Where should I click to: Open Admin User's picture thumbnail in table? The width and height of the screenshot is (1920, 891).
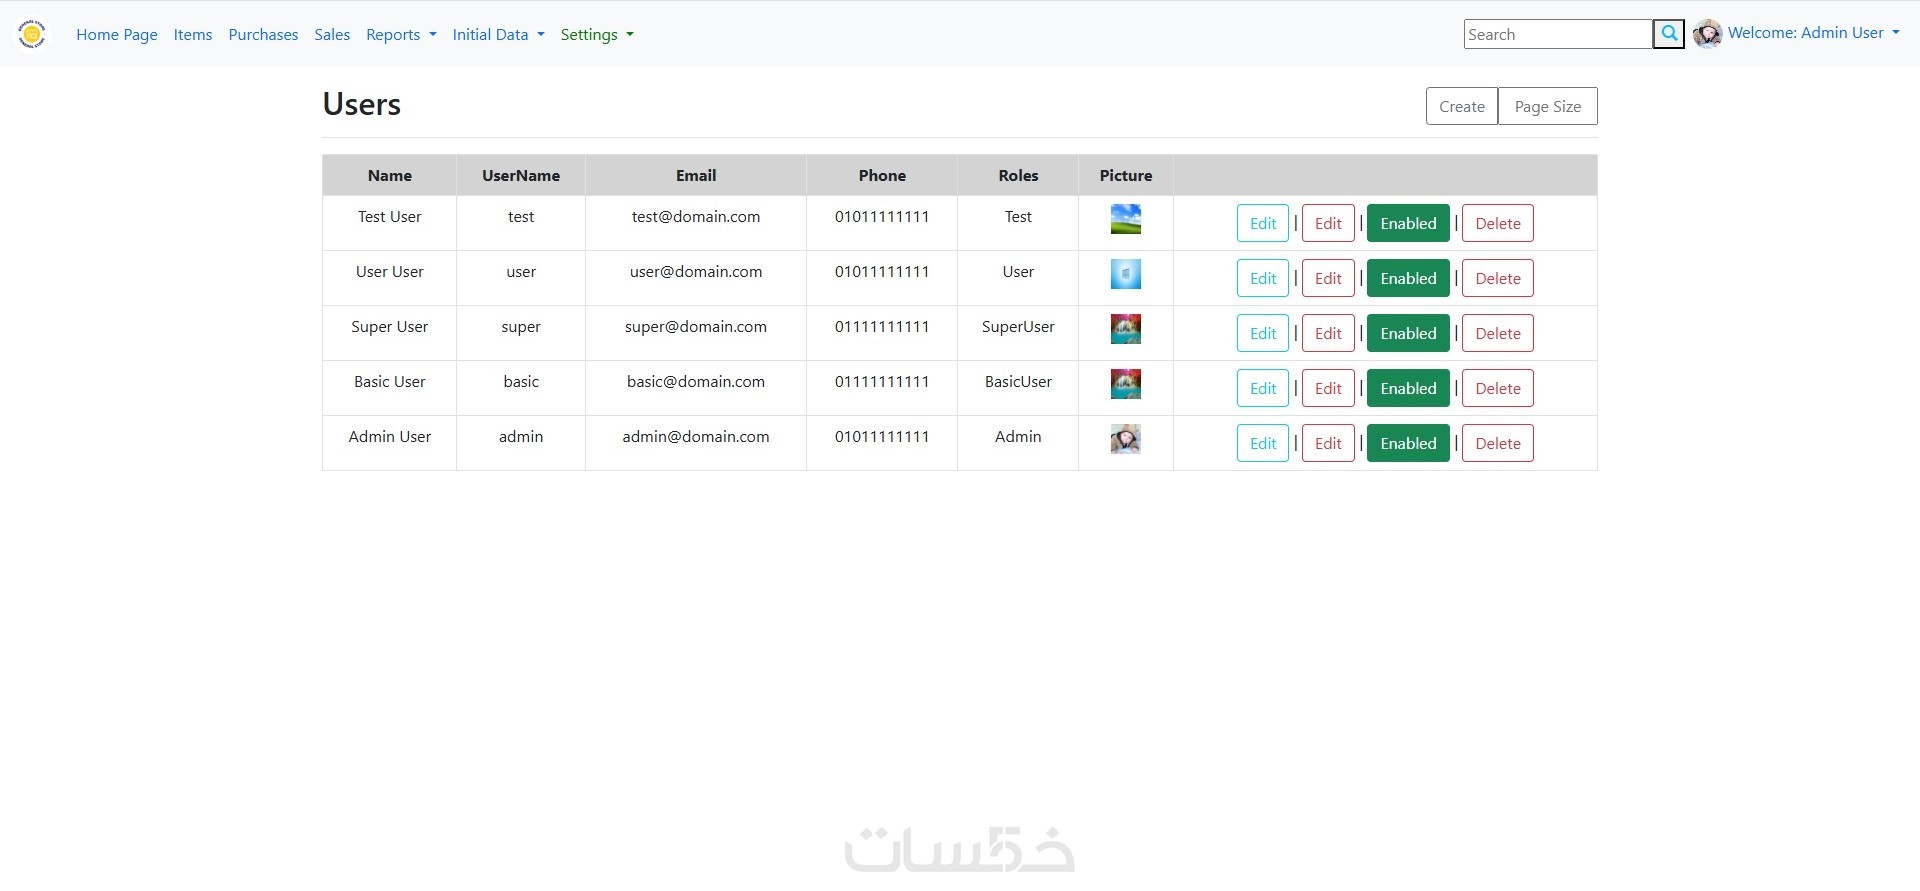pyautogui.click(x=1126, y=439)
